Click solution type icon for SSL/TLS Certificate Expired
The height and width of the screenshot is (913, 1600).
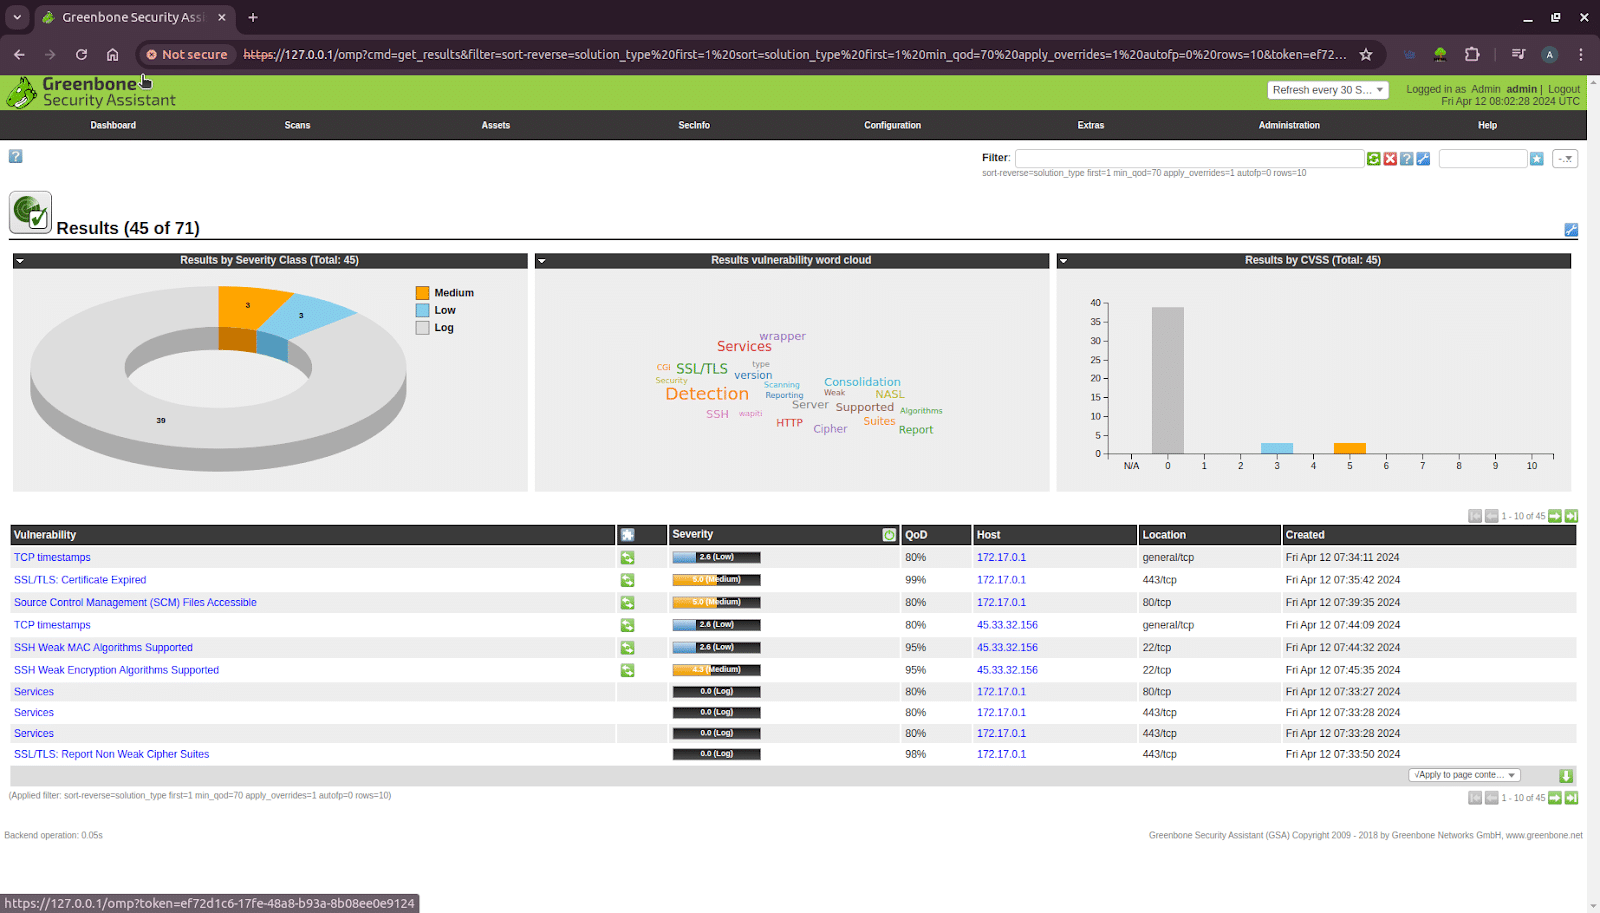click(627, 580)
